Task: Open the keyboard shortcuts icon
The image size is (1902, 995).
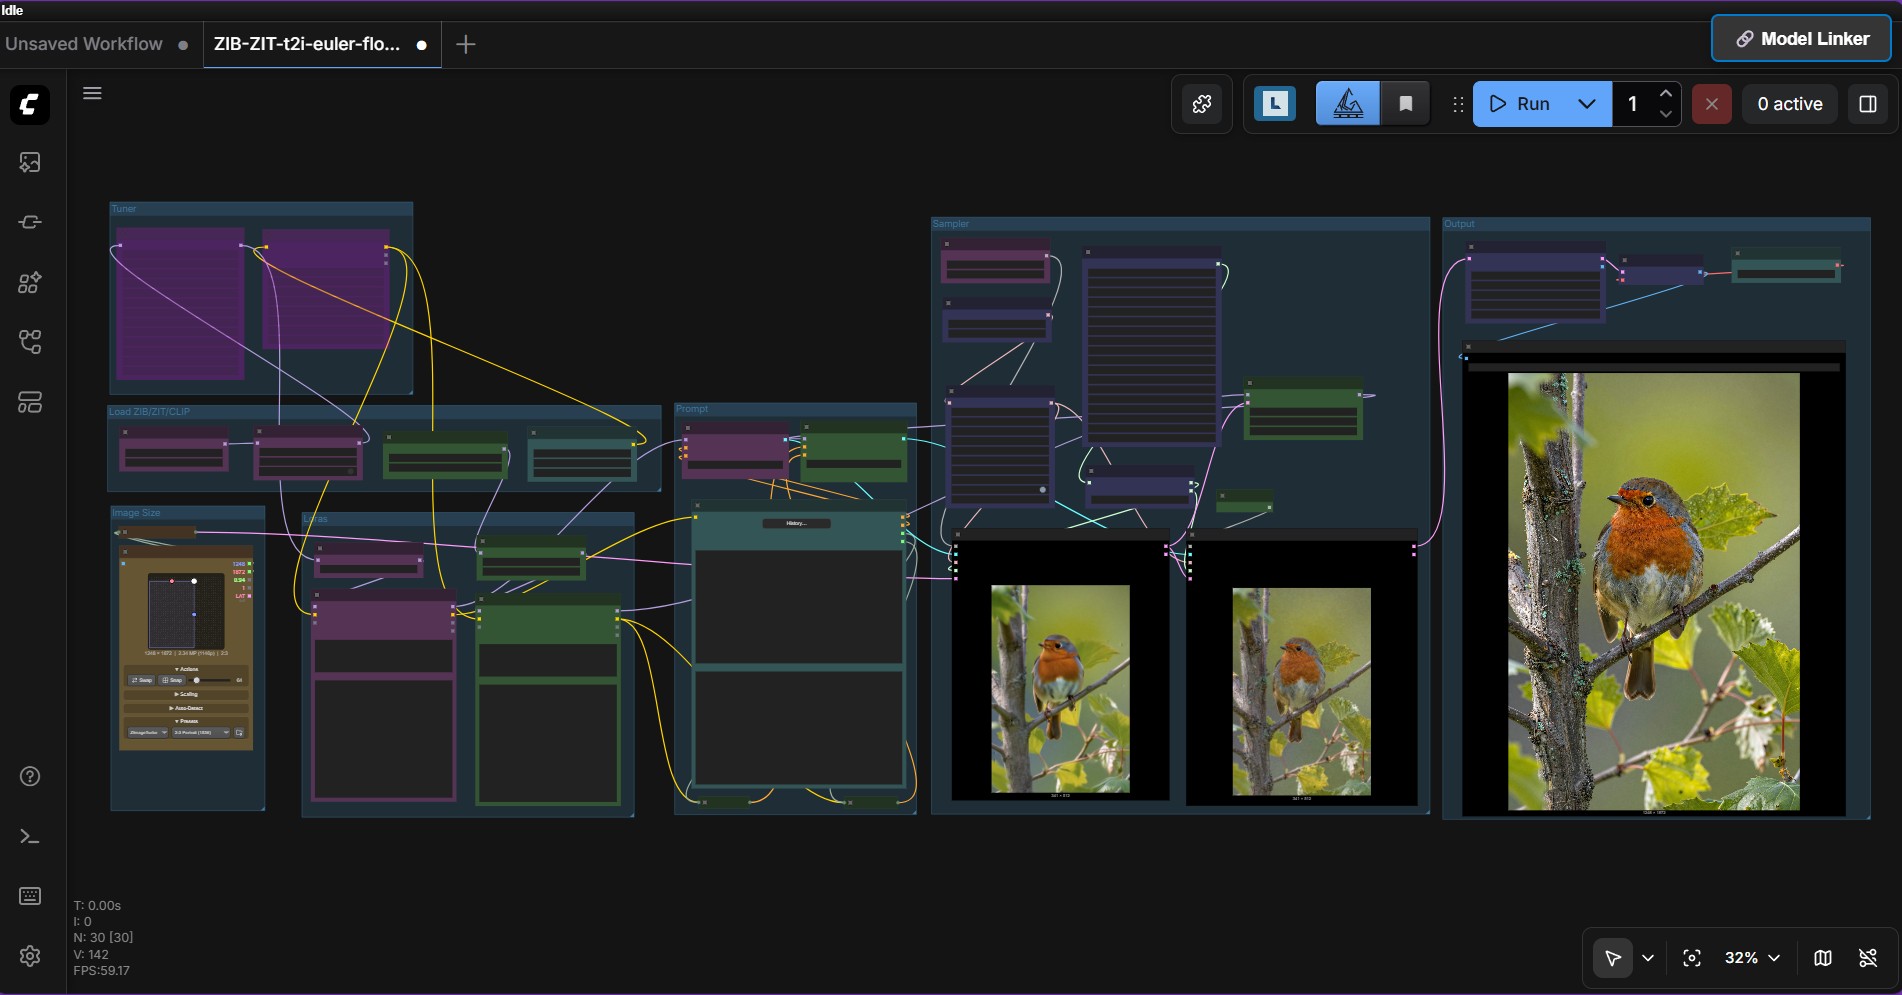Action: [30, 896]
